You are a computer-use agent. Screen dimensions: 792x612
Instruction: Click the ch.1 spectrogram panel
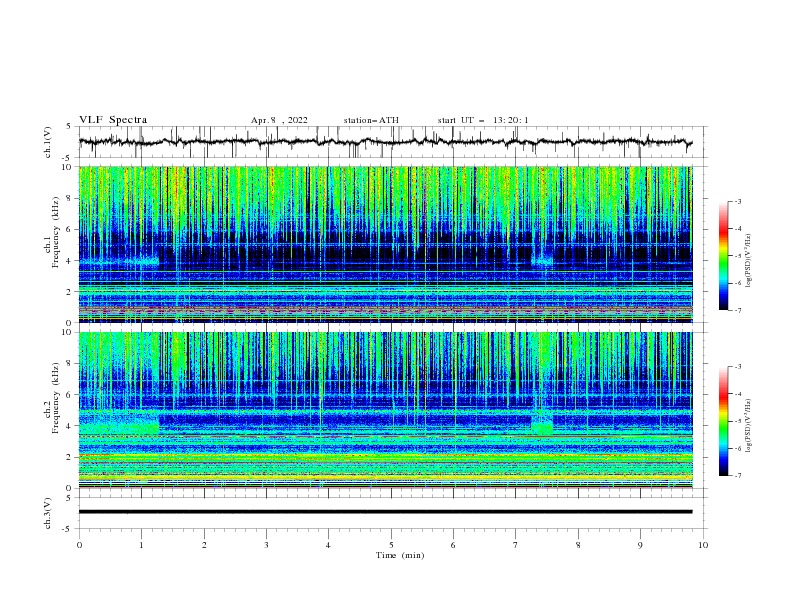coord(385,244)
